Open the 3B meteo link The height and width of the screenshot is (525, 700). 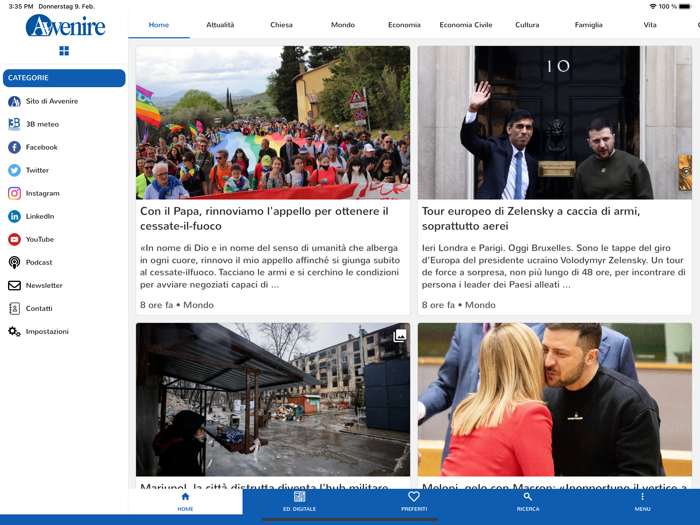click(42, 124)
